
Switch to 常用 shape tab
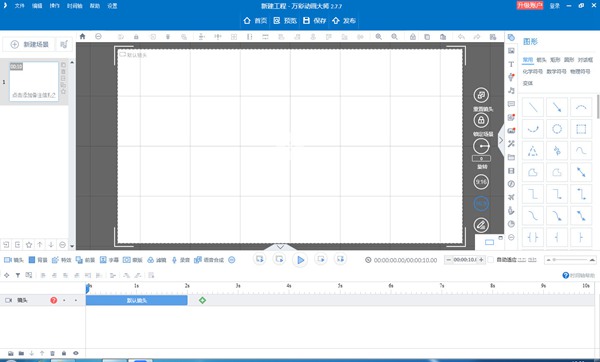point(528,60)
